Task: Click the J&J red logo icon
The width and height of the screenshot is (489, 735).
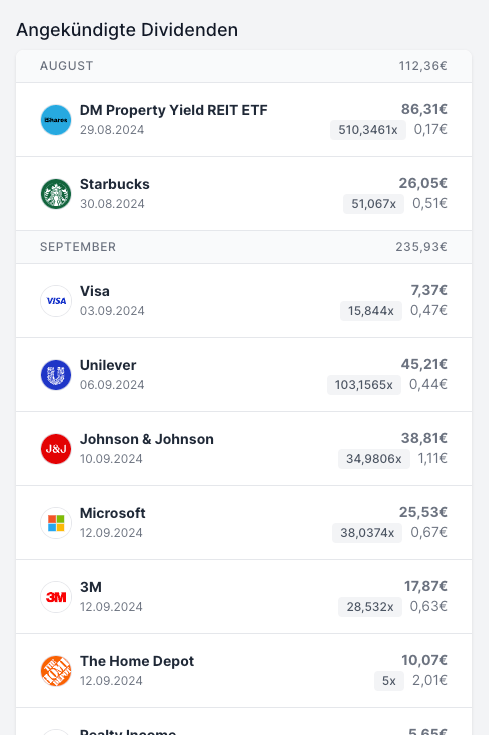Action: (56, 449)
